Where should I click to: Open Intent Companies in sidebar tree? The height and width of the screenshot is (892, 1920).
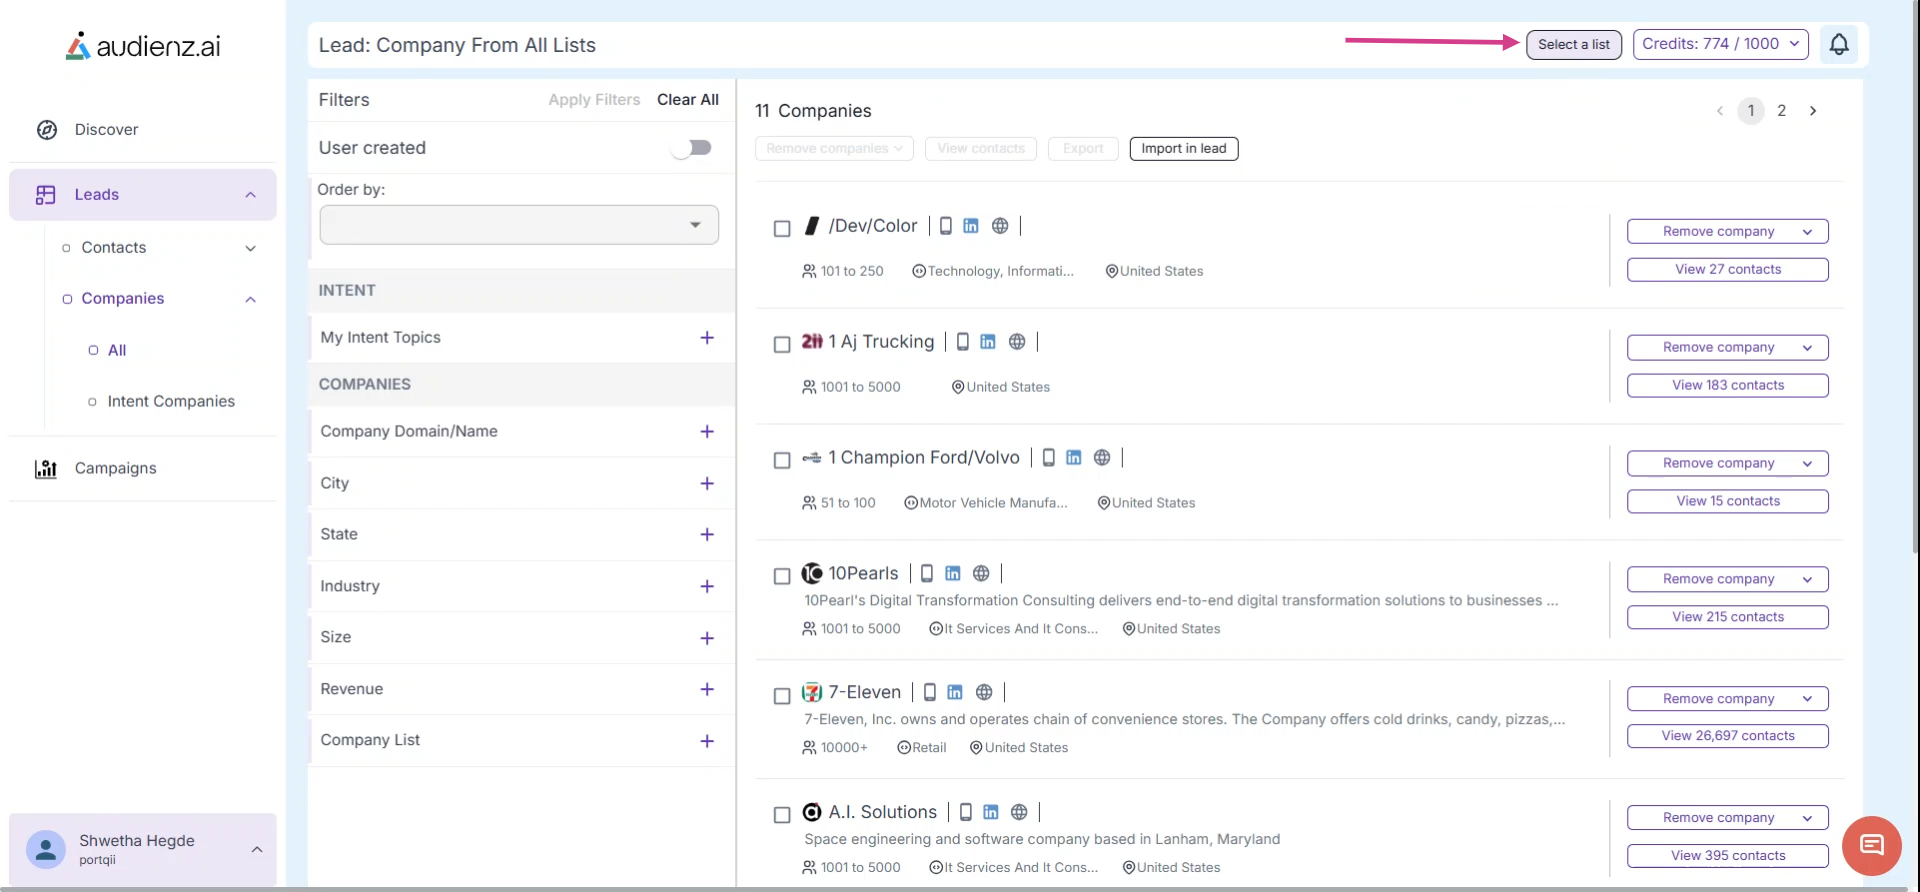click(171, 401)
